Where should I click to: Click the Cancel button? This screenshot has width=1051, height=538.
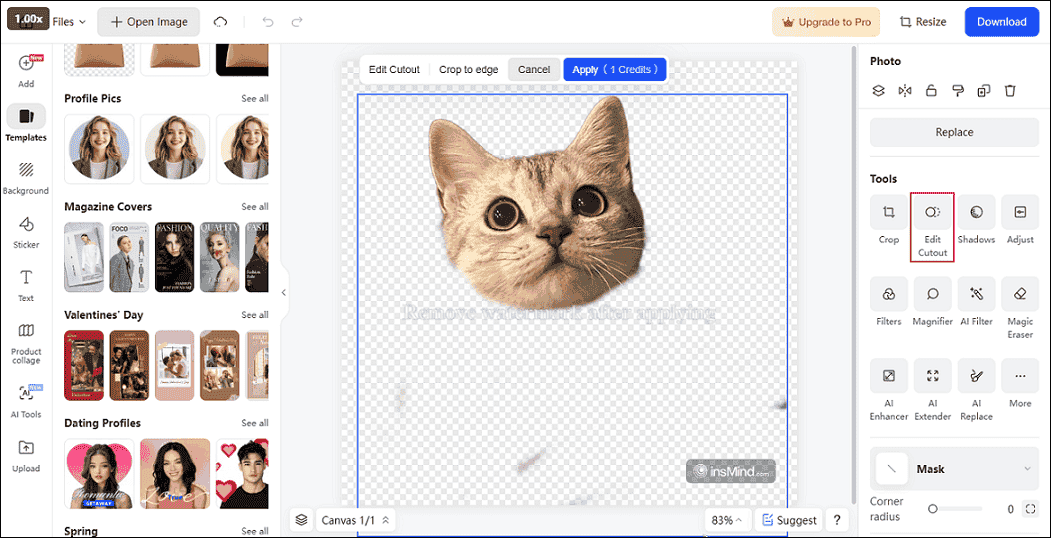534,70
